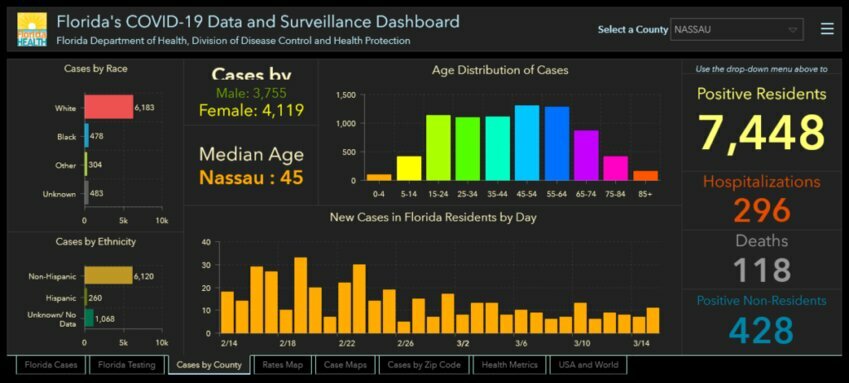This screenshot has height=383, width=849.
Task: View the USA and World tab
Action: point(588,365)
